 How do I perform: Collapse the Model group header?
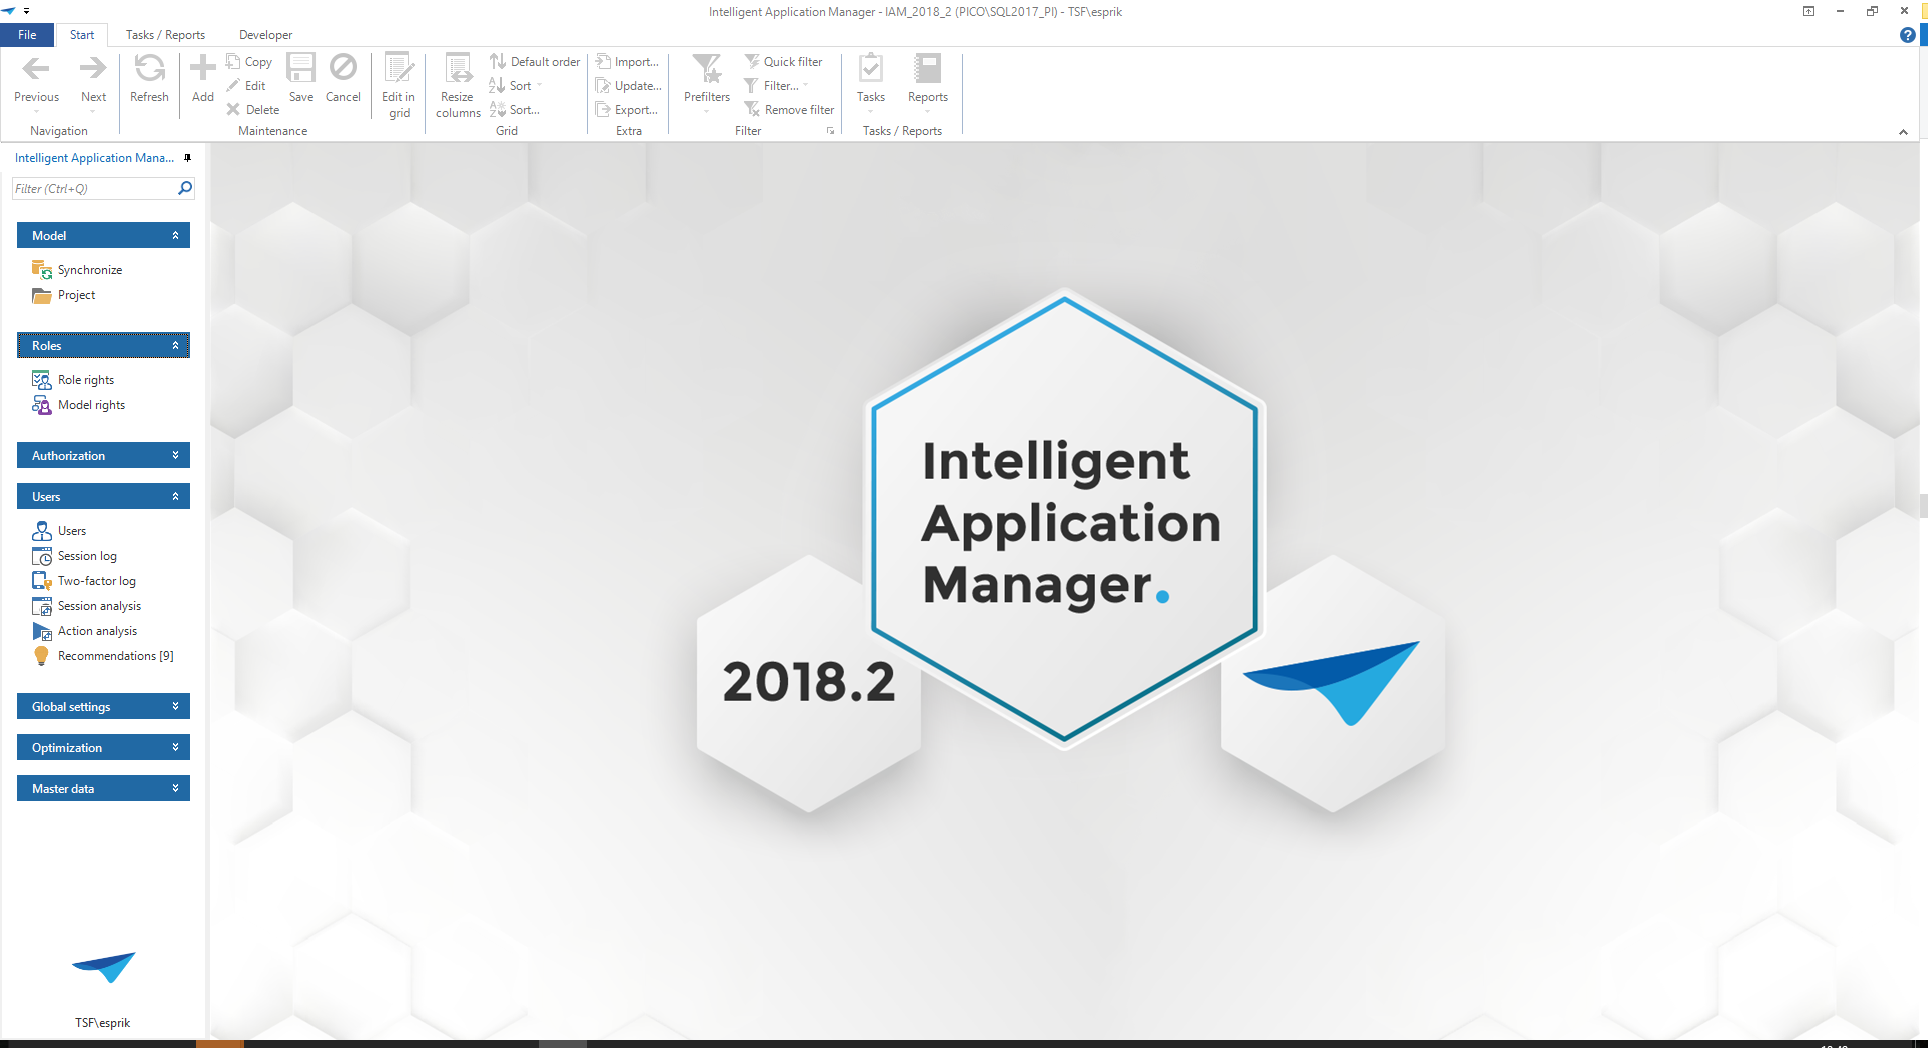pyautogui.click(x=103, y=236)
